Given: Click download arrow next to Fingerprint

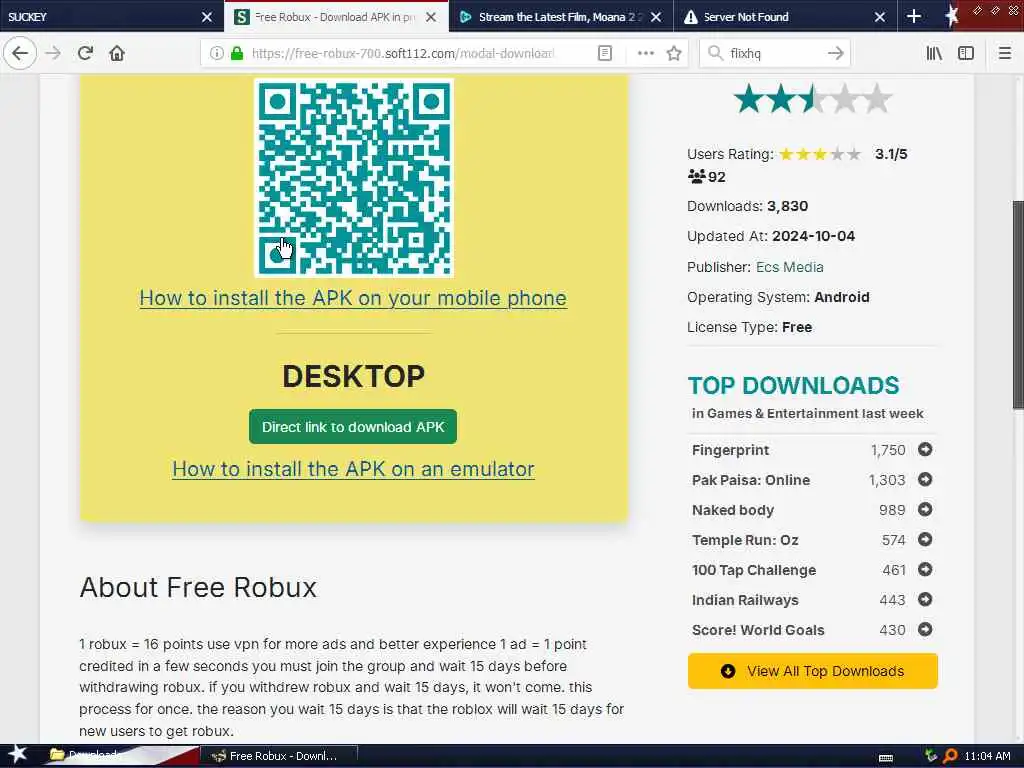Looking at the screenshot, I should click(x=925, y=449).
